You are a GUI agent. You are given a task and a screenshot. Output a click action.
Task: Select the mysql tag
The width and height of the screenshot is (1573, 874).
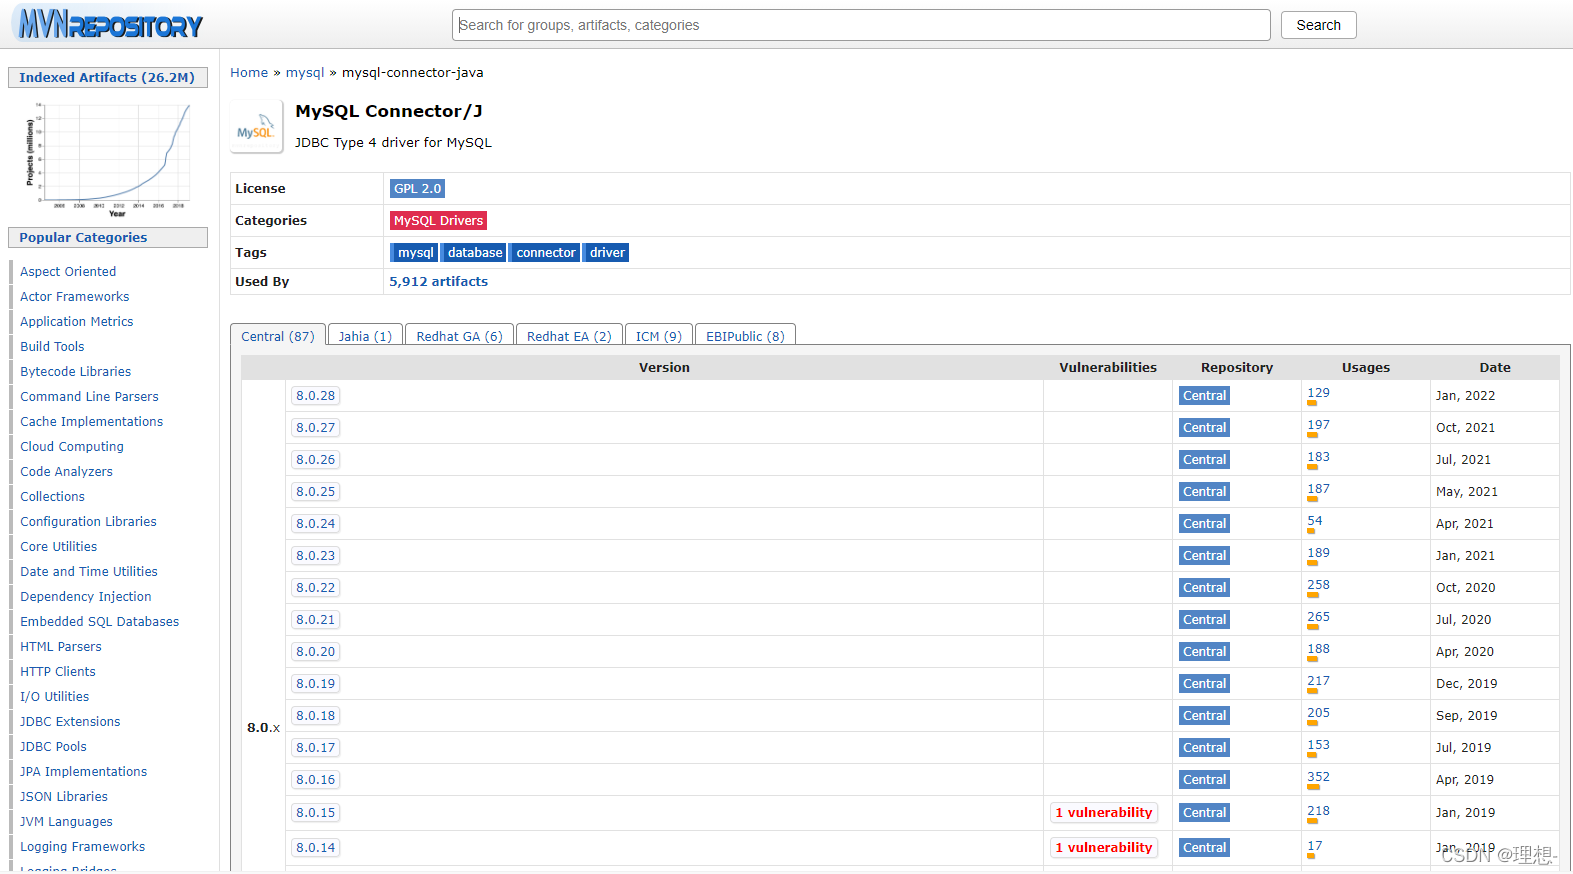point(415,253)
